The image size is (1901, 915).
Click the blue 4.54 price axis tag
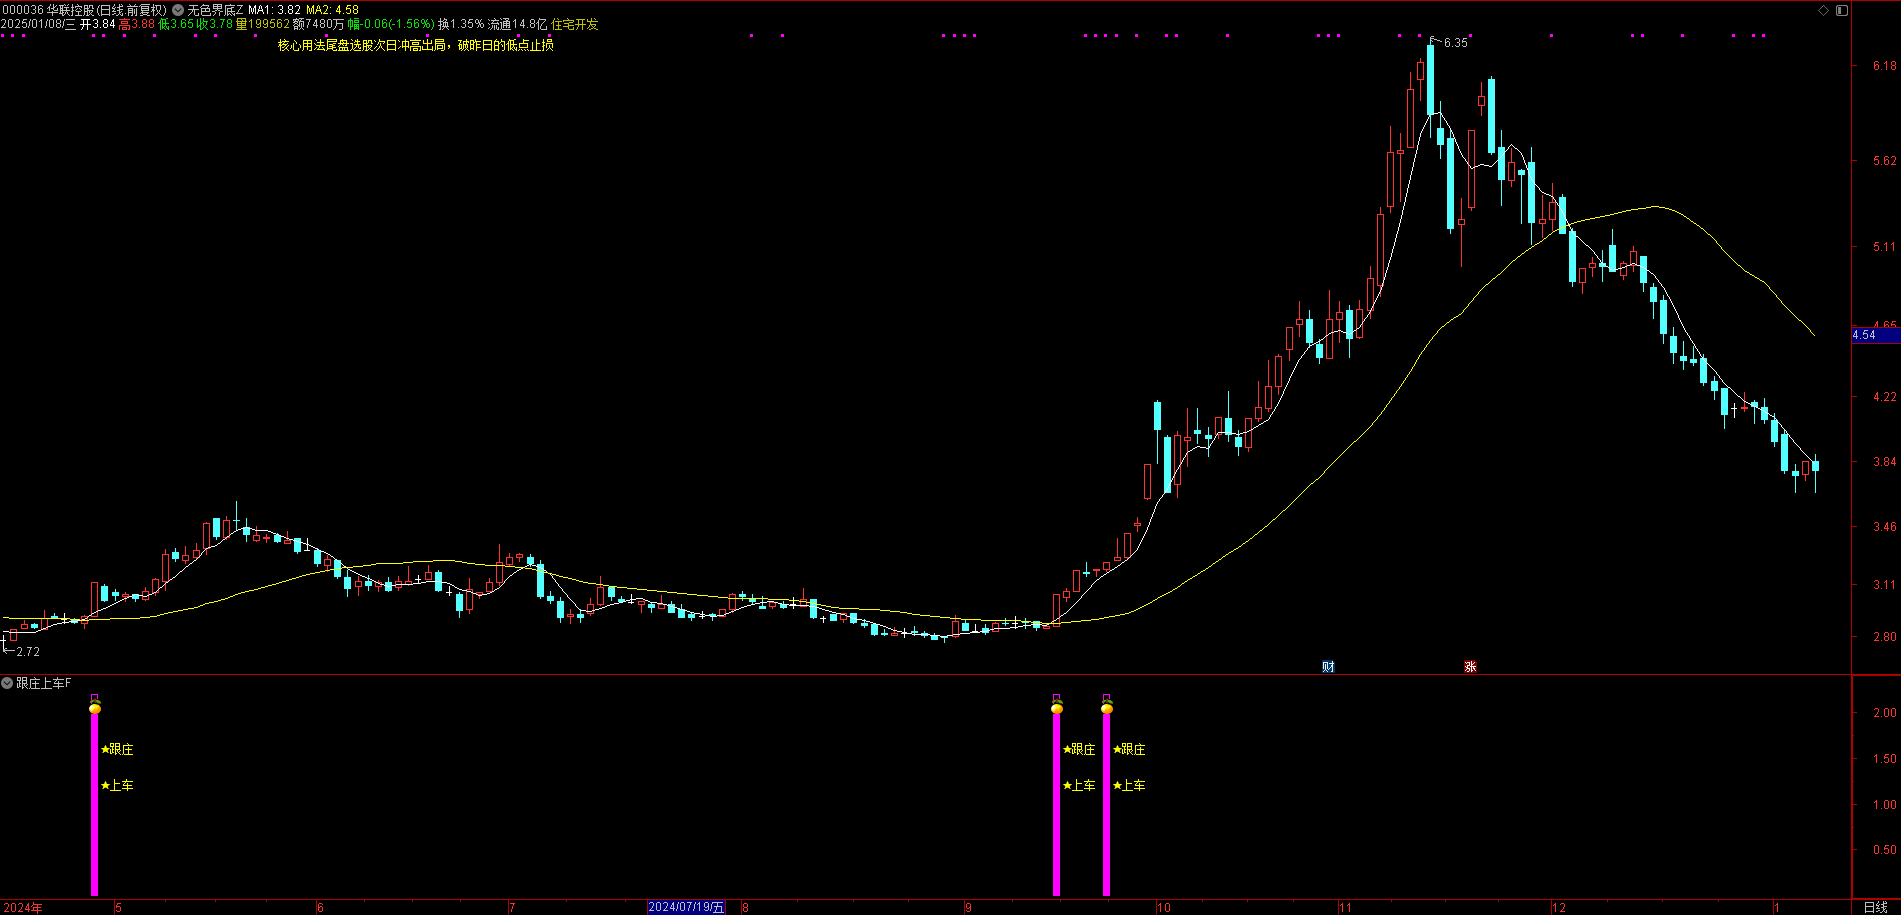[1875, 335]
